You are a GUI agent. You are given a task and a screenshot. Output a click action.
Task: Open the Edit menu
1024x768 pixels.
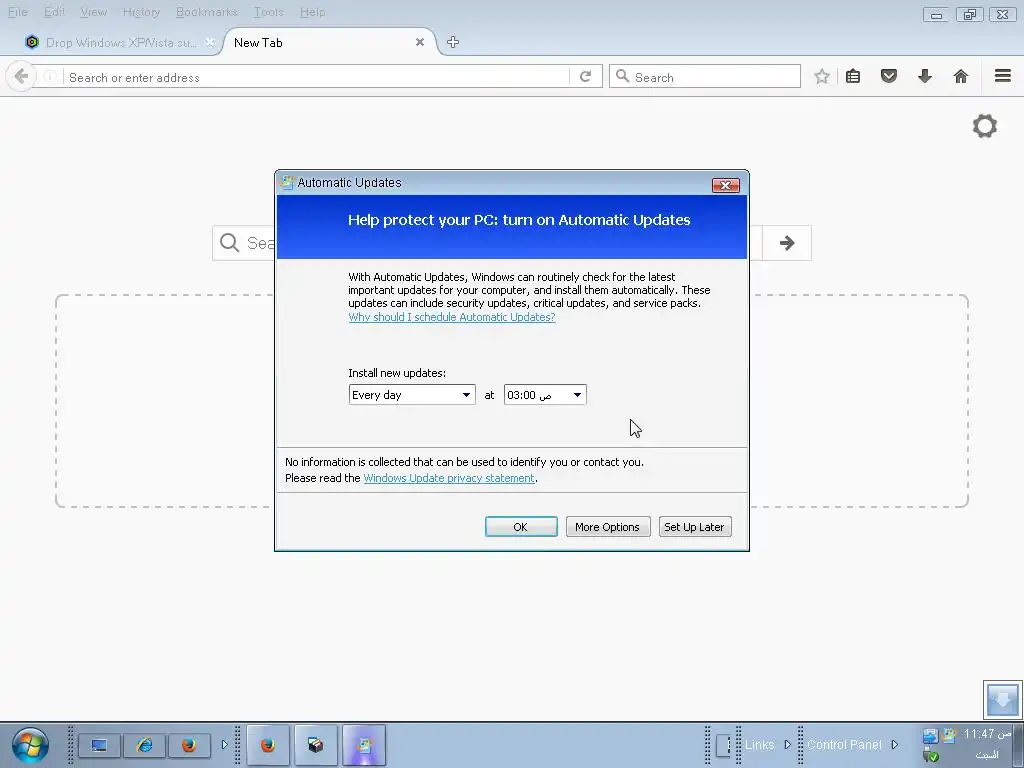pos(54,12)
